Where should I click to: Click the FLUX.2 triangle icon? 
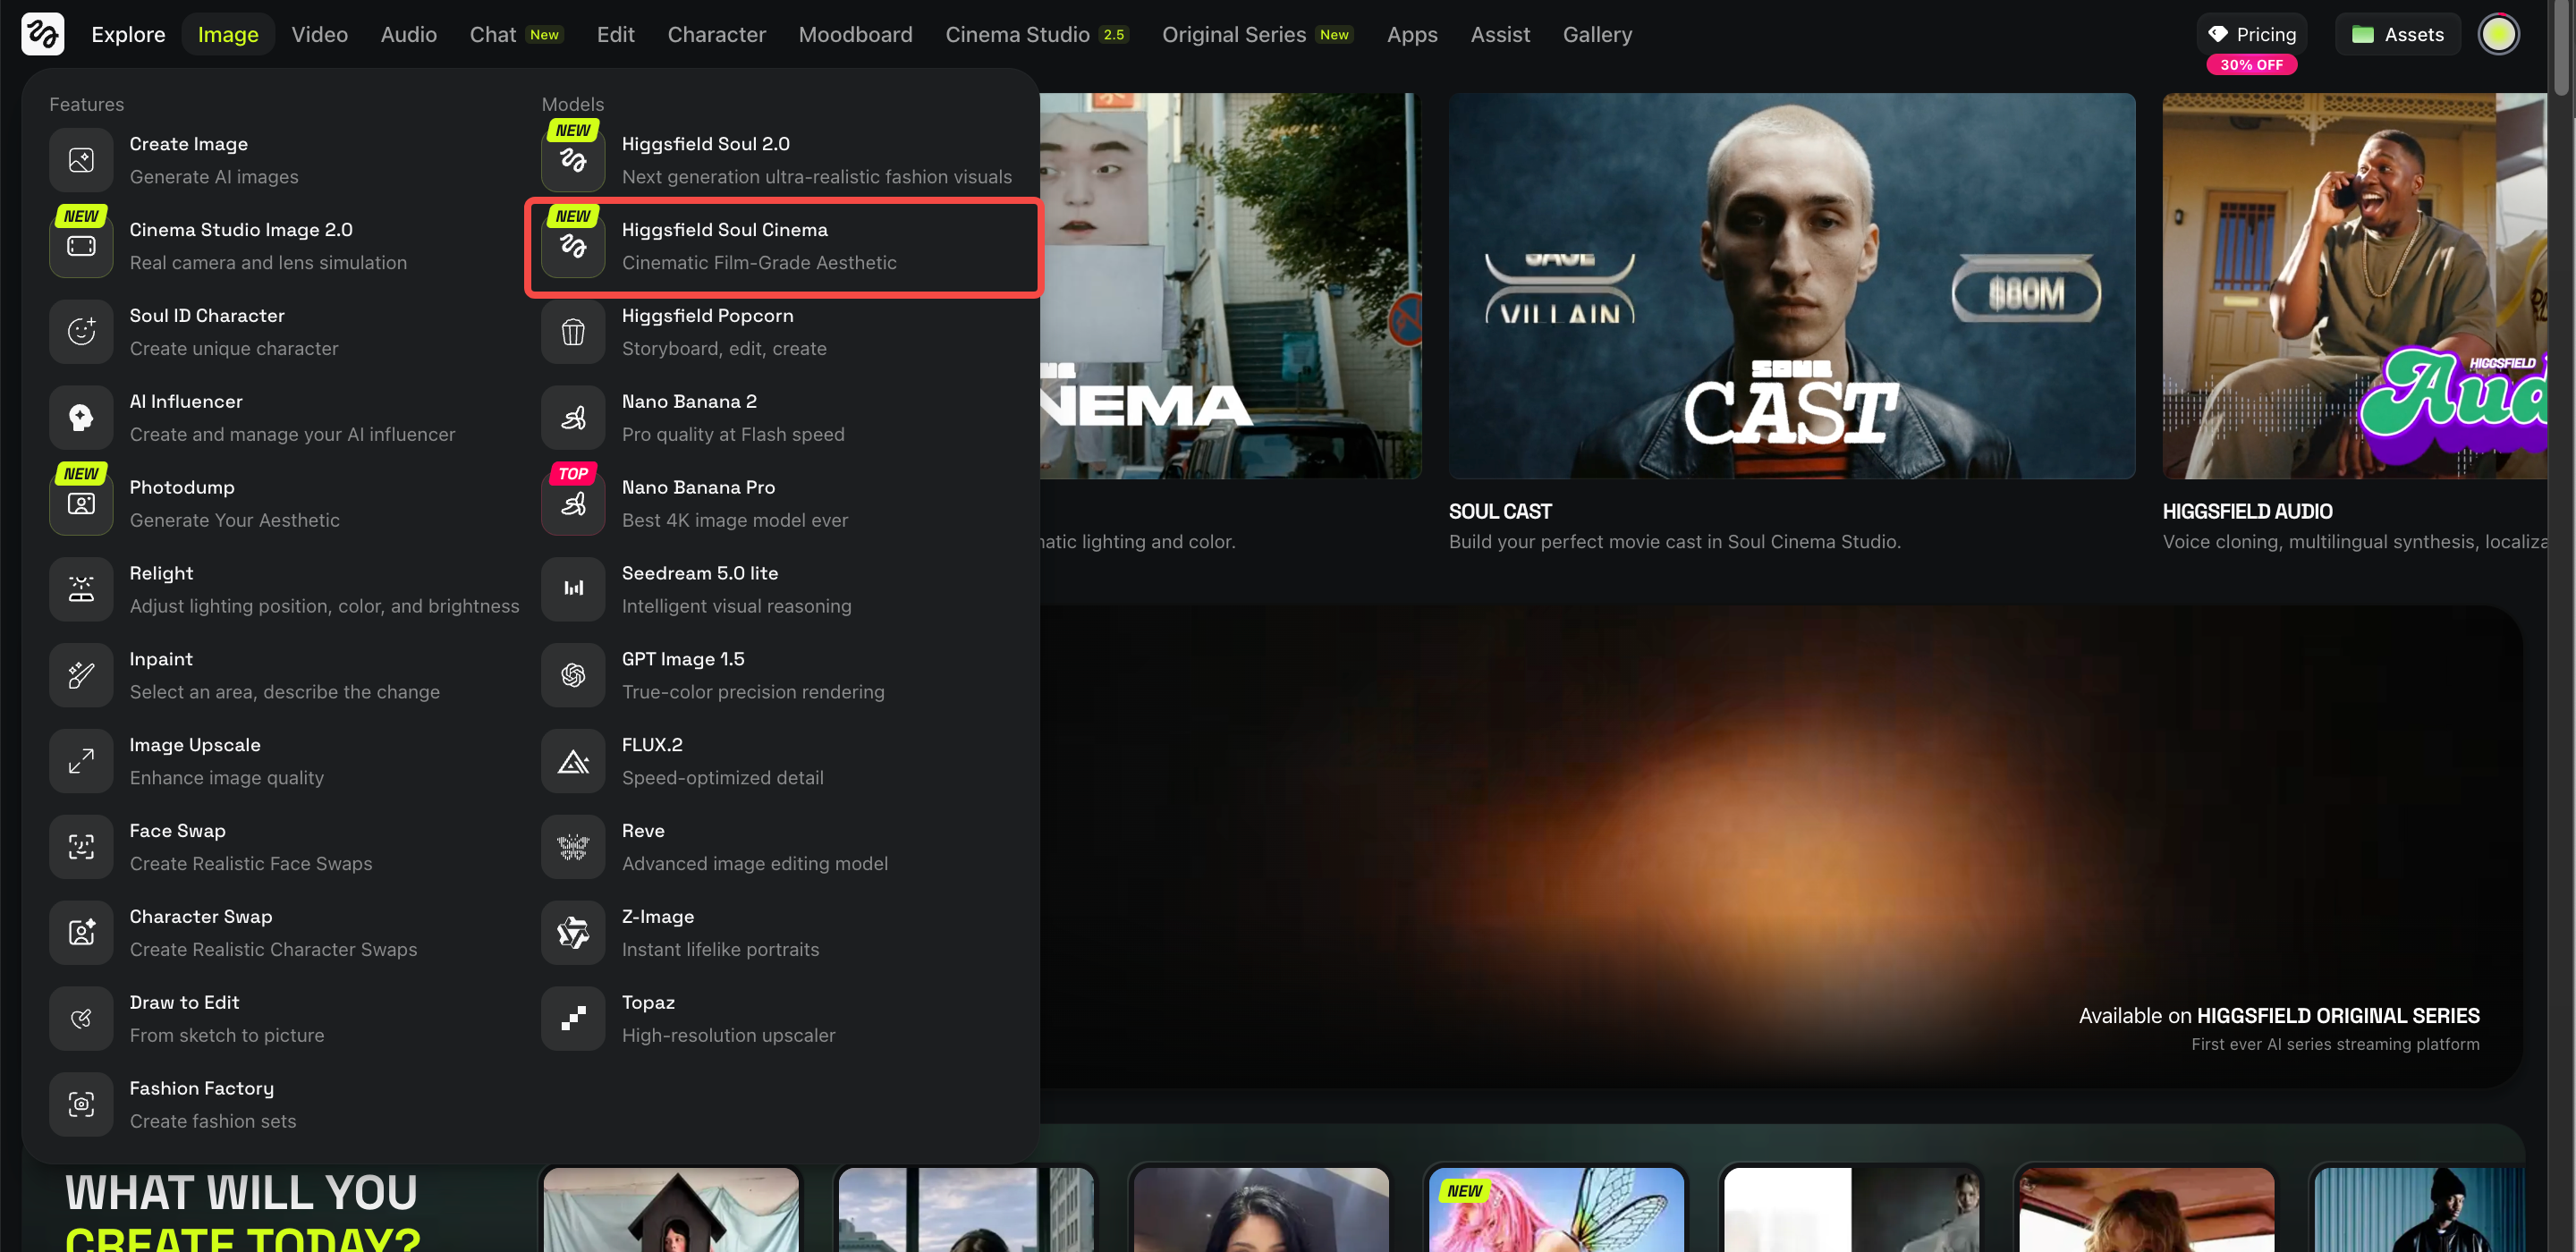[573, 761]
